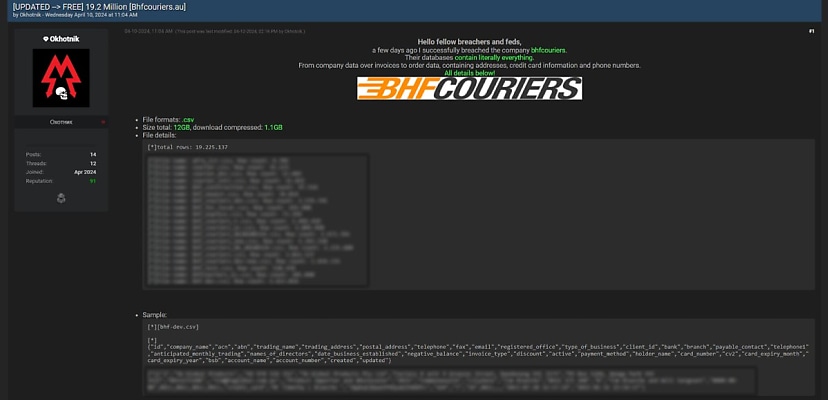Click the [*][bhf-dev.csv] sample header
828x400 pixels.
(x=173, y=327)
